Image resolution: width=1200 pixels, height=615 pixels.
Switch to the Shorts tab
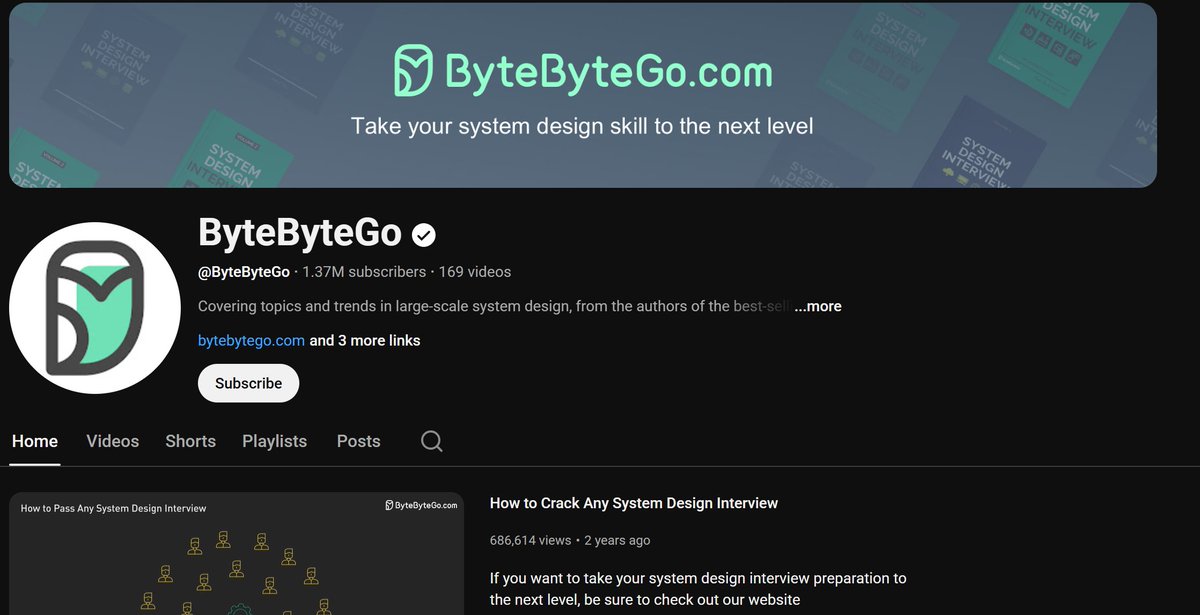(191, 441)
